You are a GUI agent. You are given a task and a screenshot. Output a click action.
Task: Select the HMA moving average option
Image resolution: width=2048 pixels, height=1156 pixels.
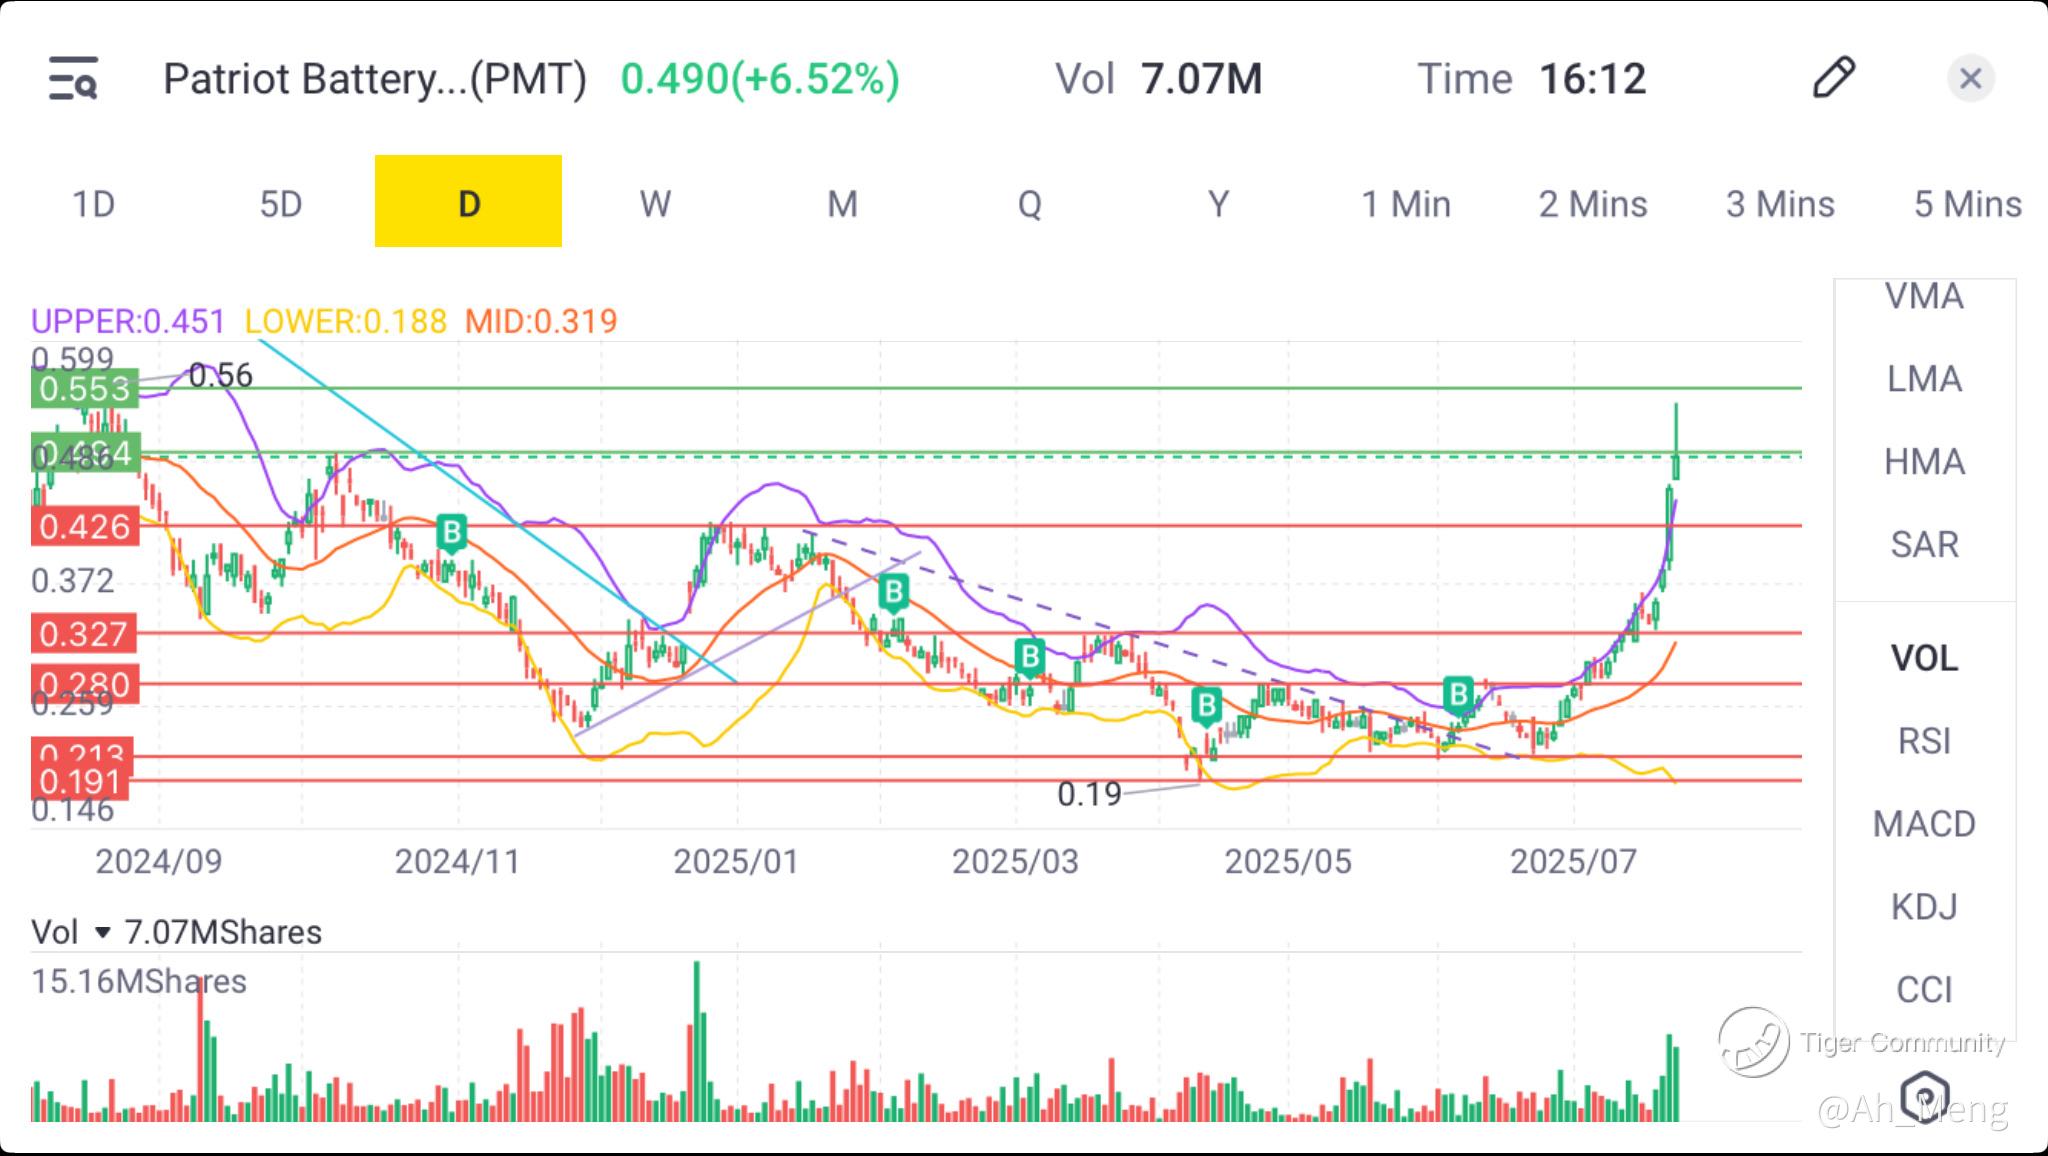[x=1923, y=462]
